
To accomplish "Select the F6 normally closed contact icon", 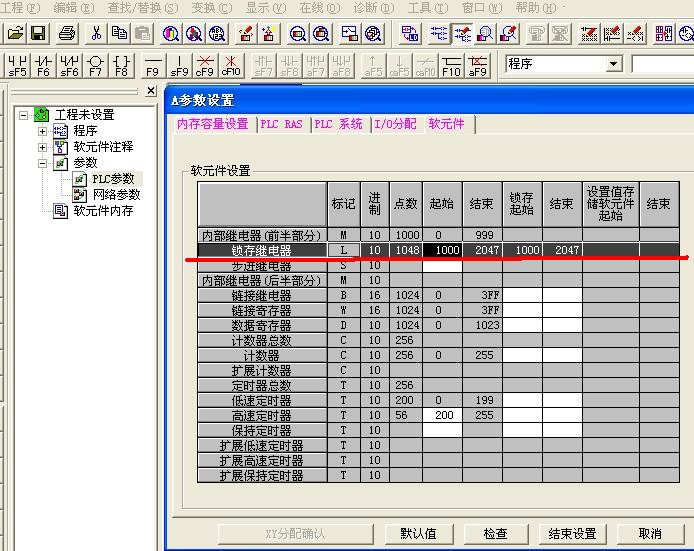I will click(43, 66).
